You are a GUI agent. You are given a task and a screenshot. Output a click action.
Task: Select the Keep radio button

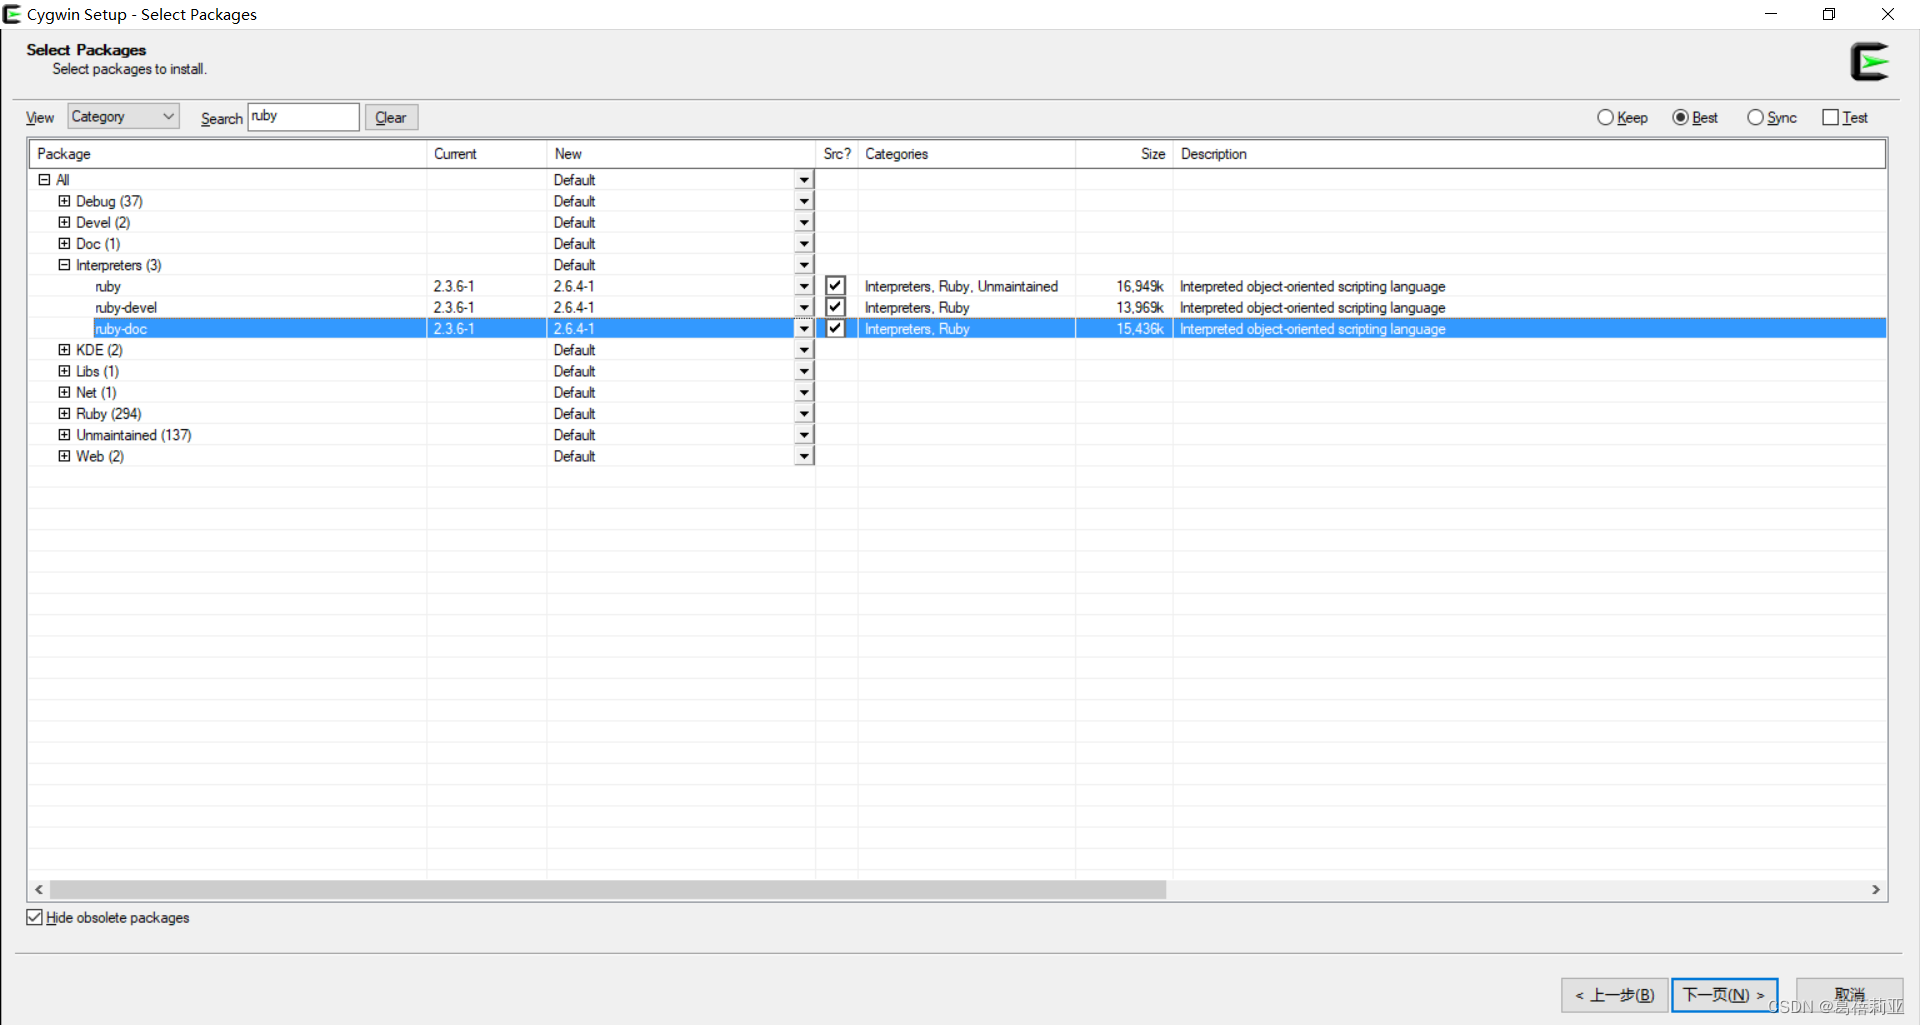click(1605, 117)
